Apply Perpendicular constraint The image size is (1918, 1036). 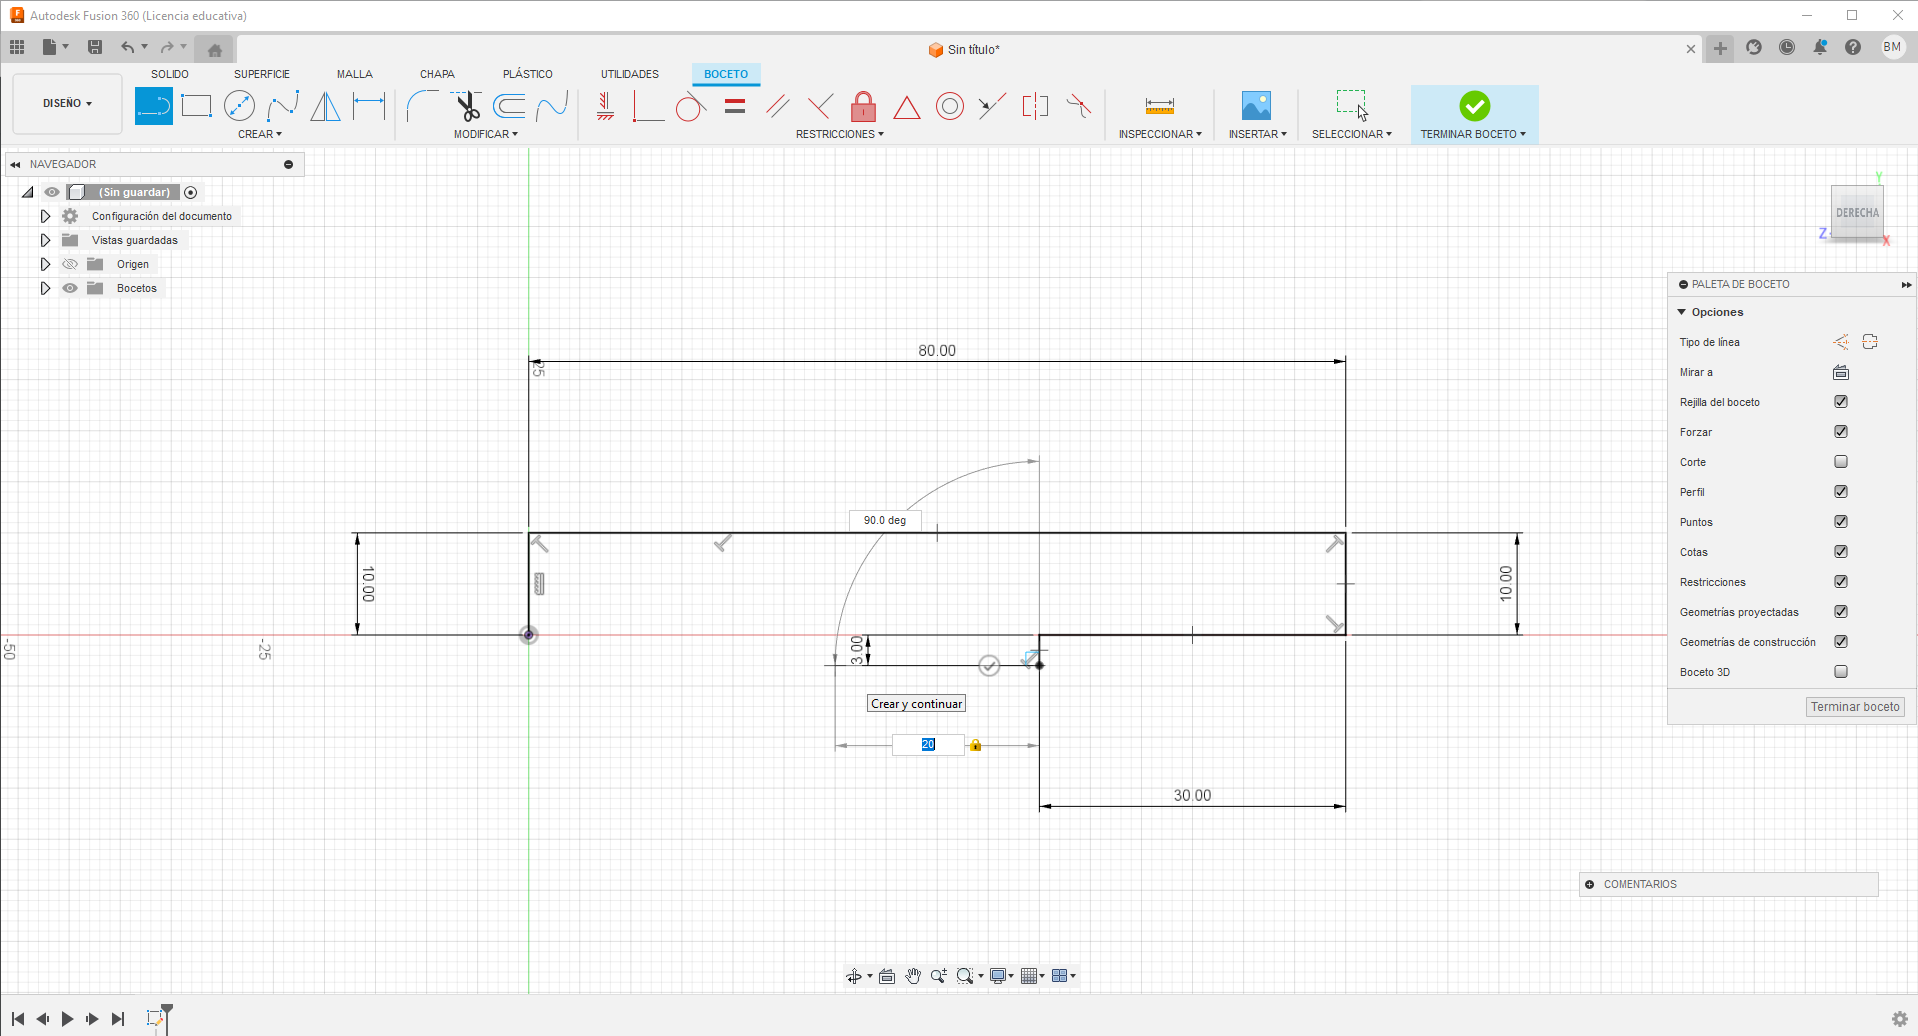[x=821, y=106]
